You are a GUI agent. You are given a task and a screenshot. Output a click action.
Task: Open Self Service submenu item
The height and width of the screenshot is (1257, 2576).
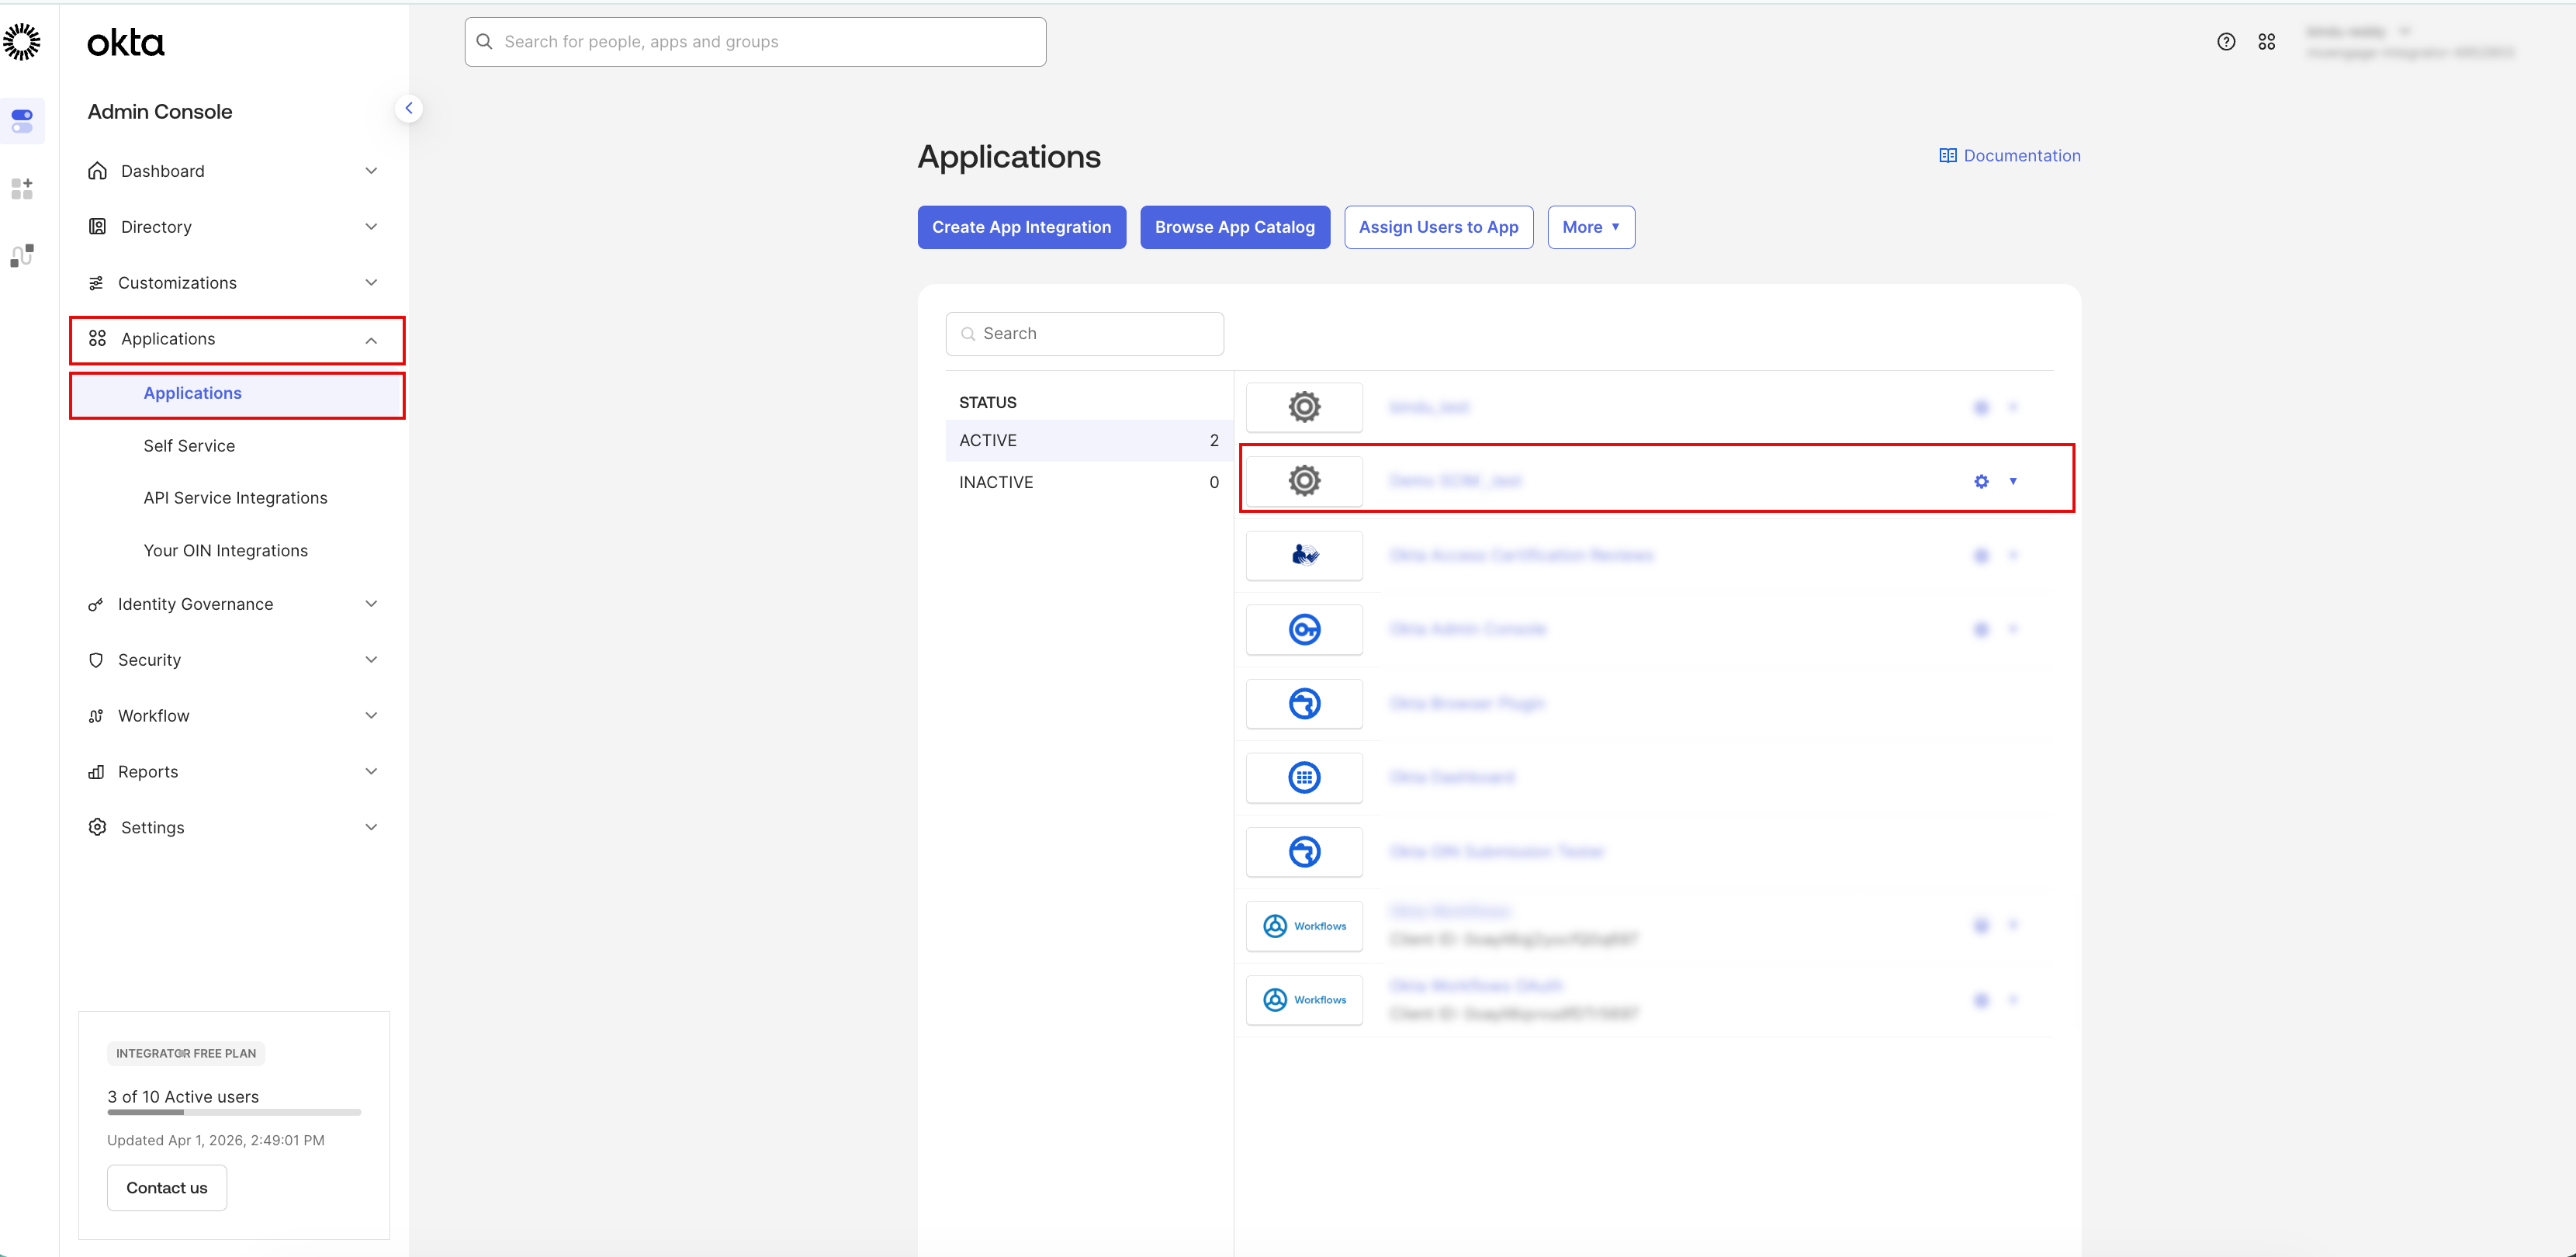point(189,446)
